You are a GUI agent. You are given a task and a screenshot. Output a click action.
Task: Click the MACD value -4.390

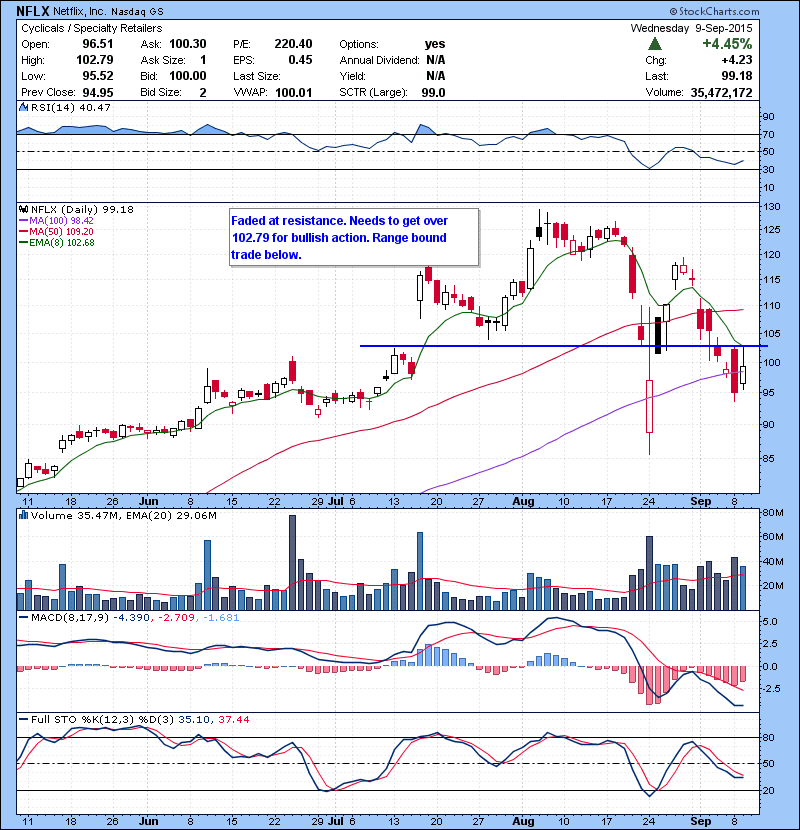coord(131,617)
